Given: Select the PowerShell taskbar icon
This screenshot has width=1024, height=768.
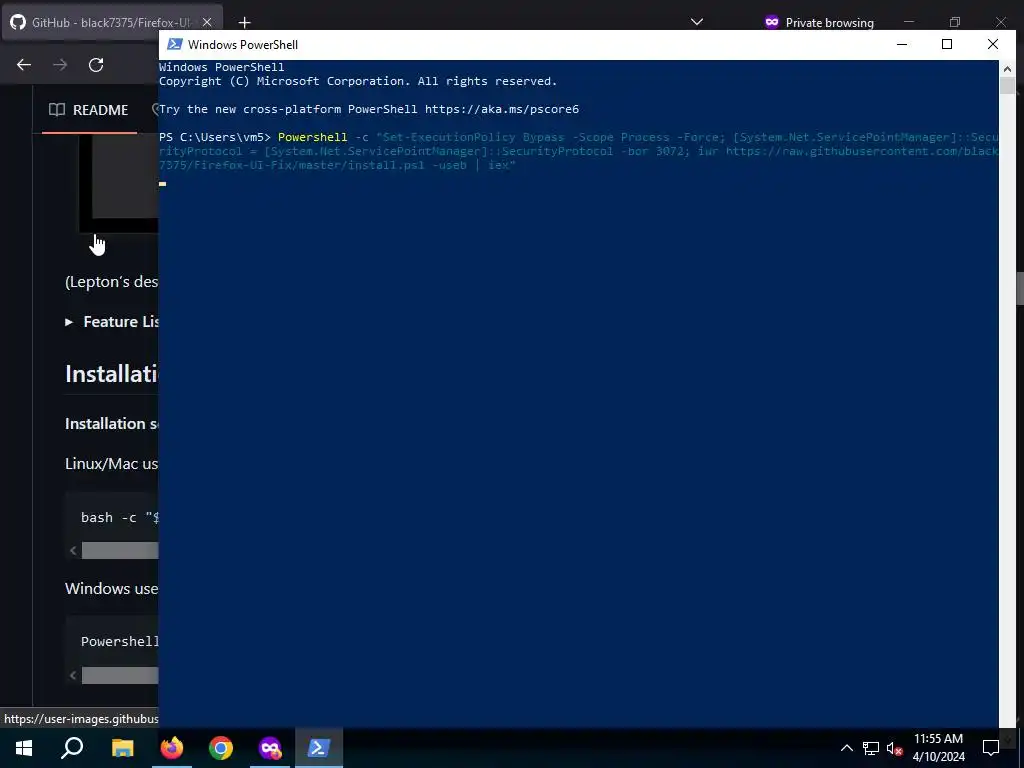Looking at the screenshot, I should [x=319, y=748].
